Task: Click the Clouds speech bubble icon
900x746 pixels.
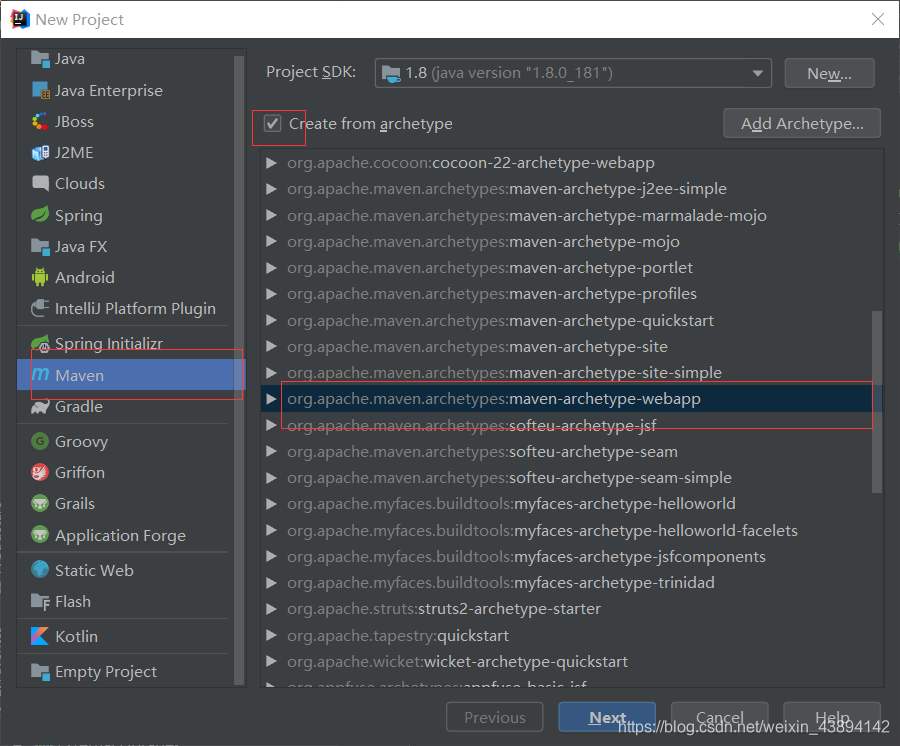Action: (40, 183)
